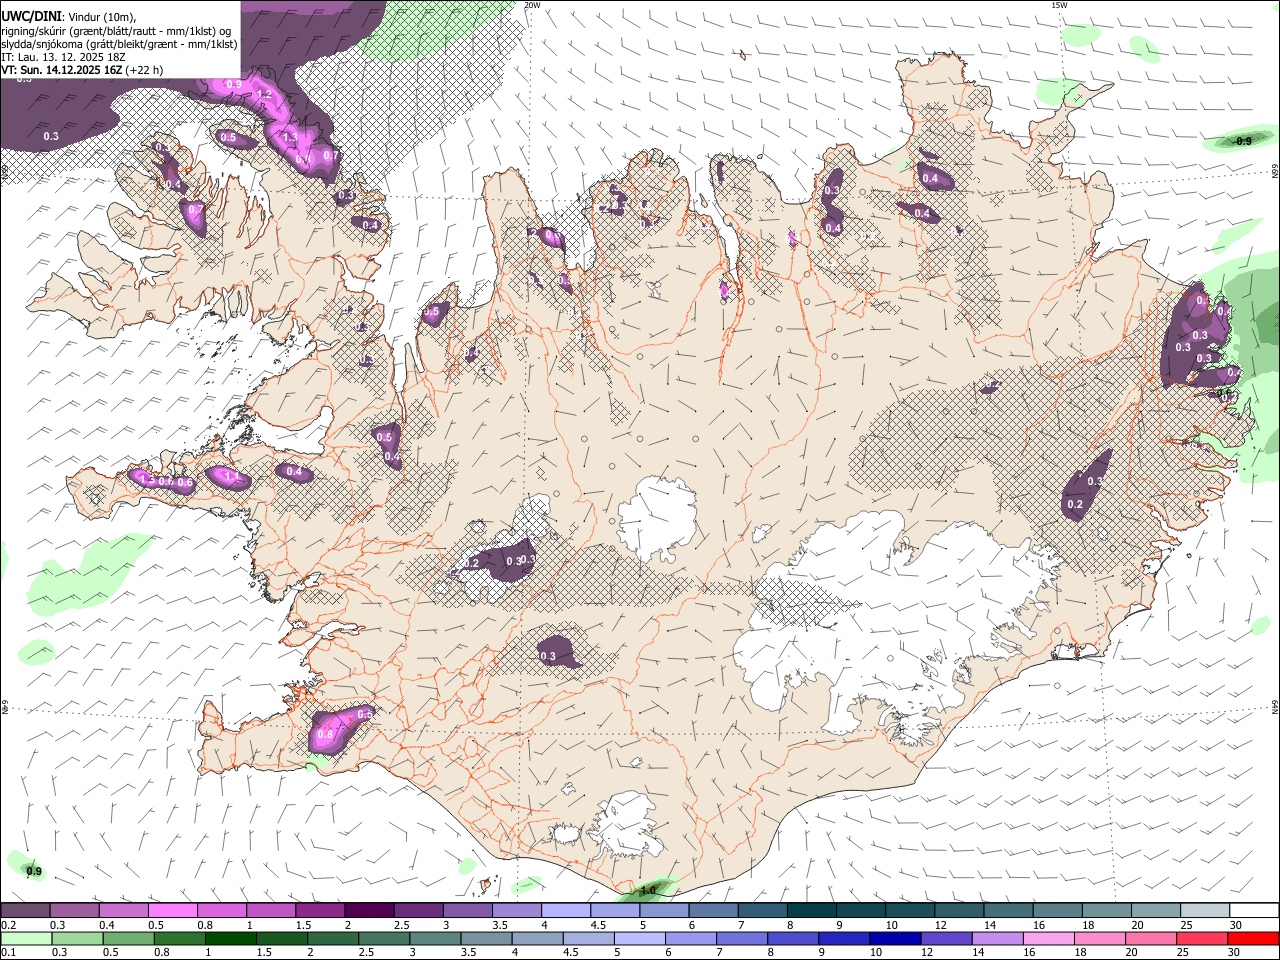Click the '20W' longitude label

531,5
